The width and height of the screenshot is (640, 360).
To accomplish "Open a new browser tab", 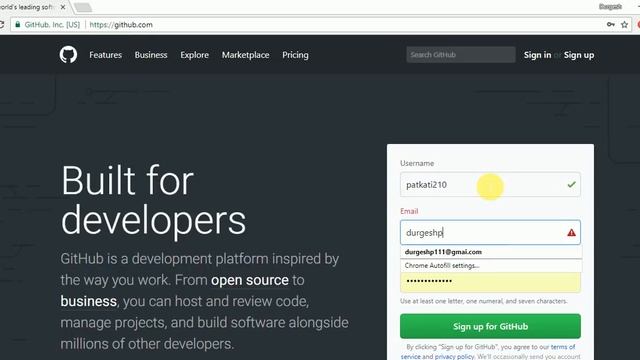I will [83, 7].
